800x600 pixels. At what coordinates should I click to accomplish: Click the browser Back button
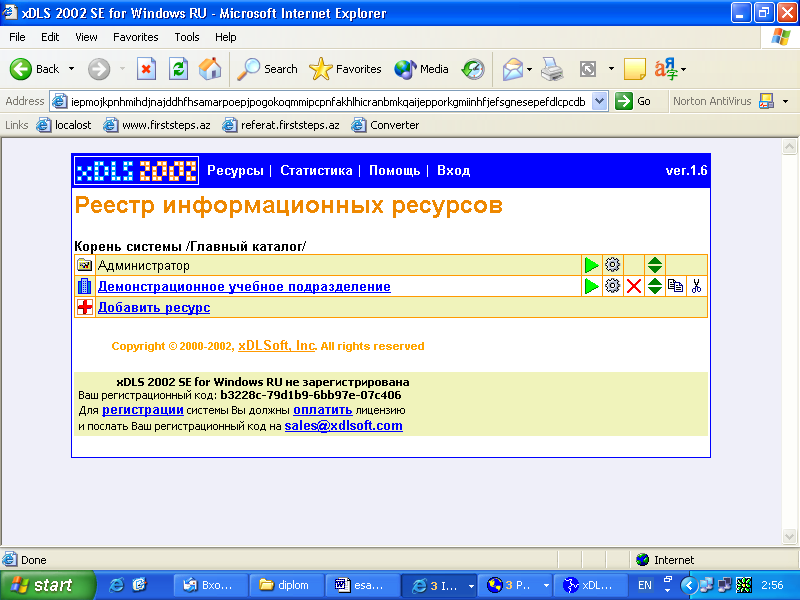click(x=35, y=69)
